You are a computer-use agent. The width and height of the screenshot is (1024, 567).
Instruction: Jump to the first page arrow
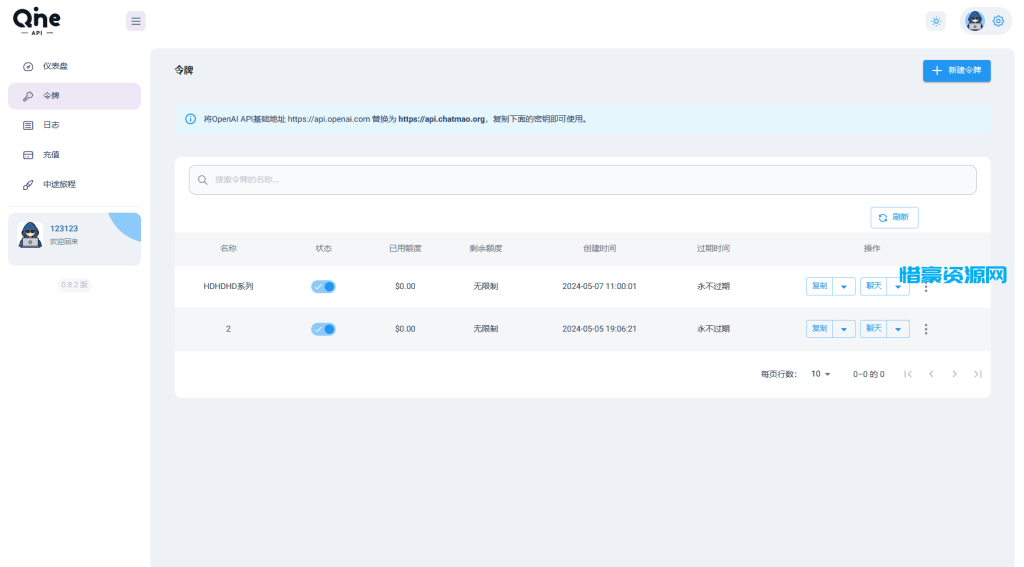tap(908, 374)
